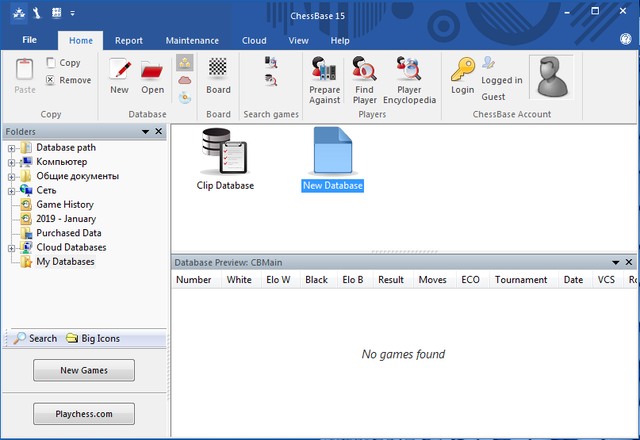Open the Player Encyclopedia
640x440 pixels.
tap(408, 80)
